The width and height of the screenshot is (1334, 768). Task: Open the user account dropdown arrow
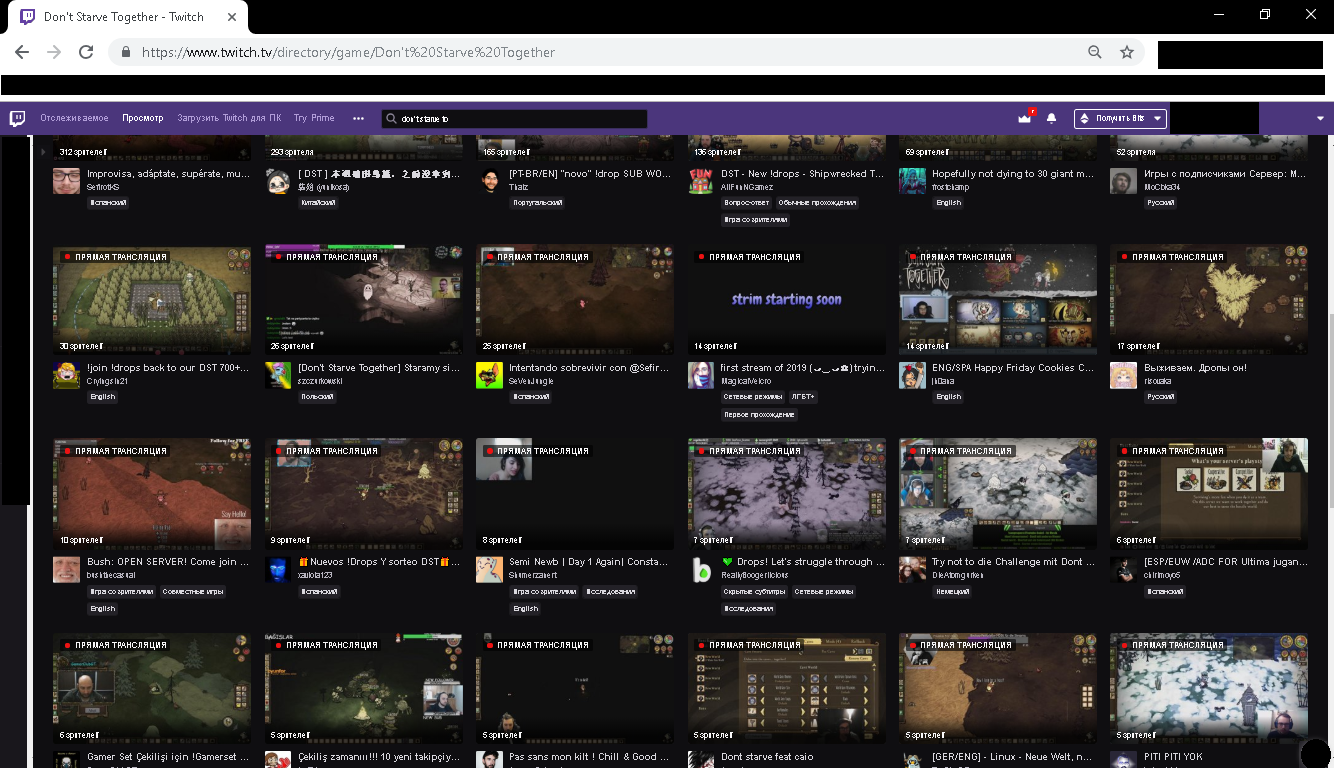pyautogui.click(x=1320, y=118)
